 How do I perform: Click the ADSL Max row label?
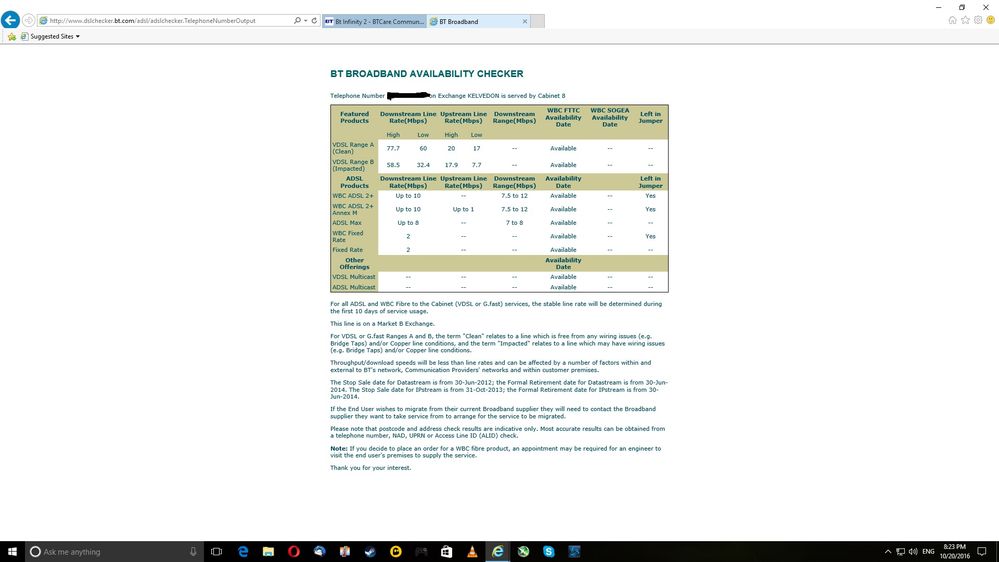pyautogui.click(x=347, y=223)
